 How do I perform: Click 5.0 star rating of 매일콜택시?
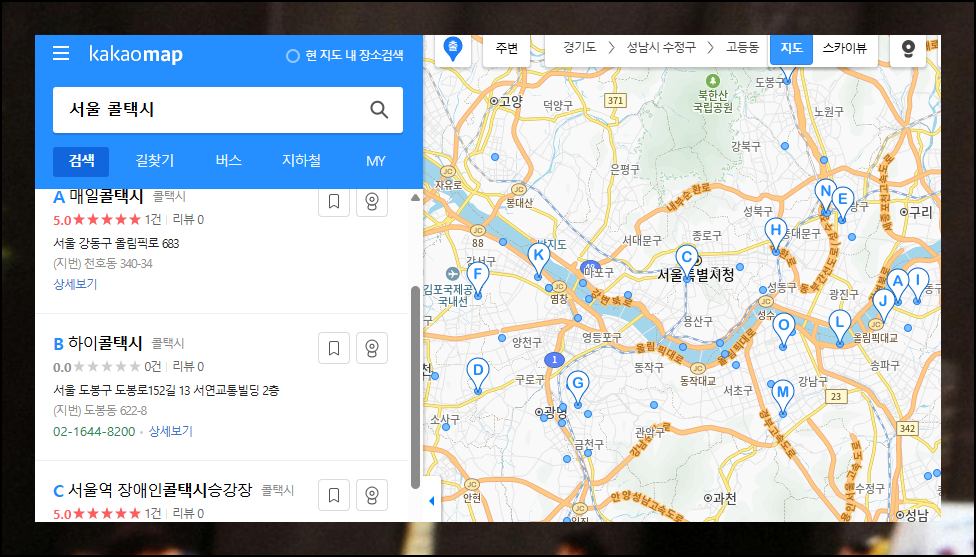97,220
